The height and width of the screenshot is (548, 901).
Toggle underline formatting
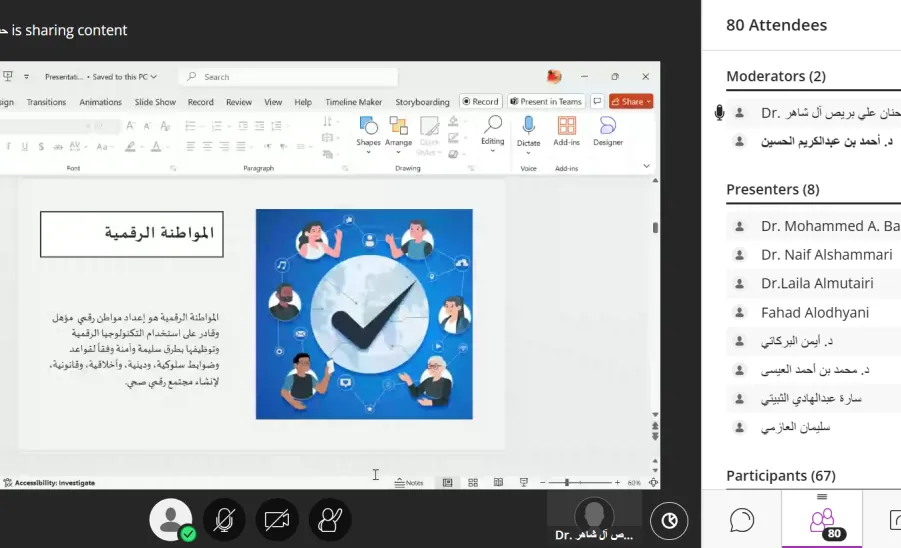click(x=25, y=147)
